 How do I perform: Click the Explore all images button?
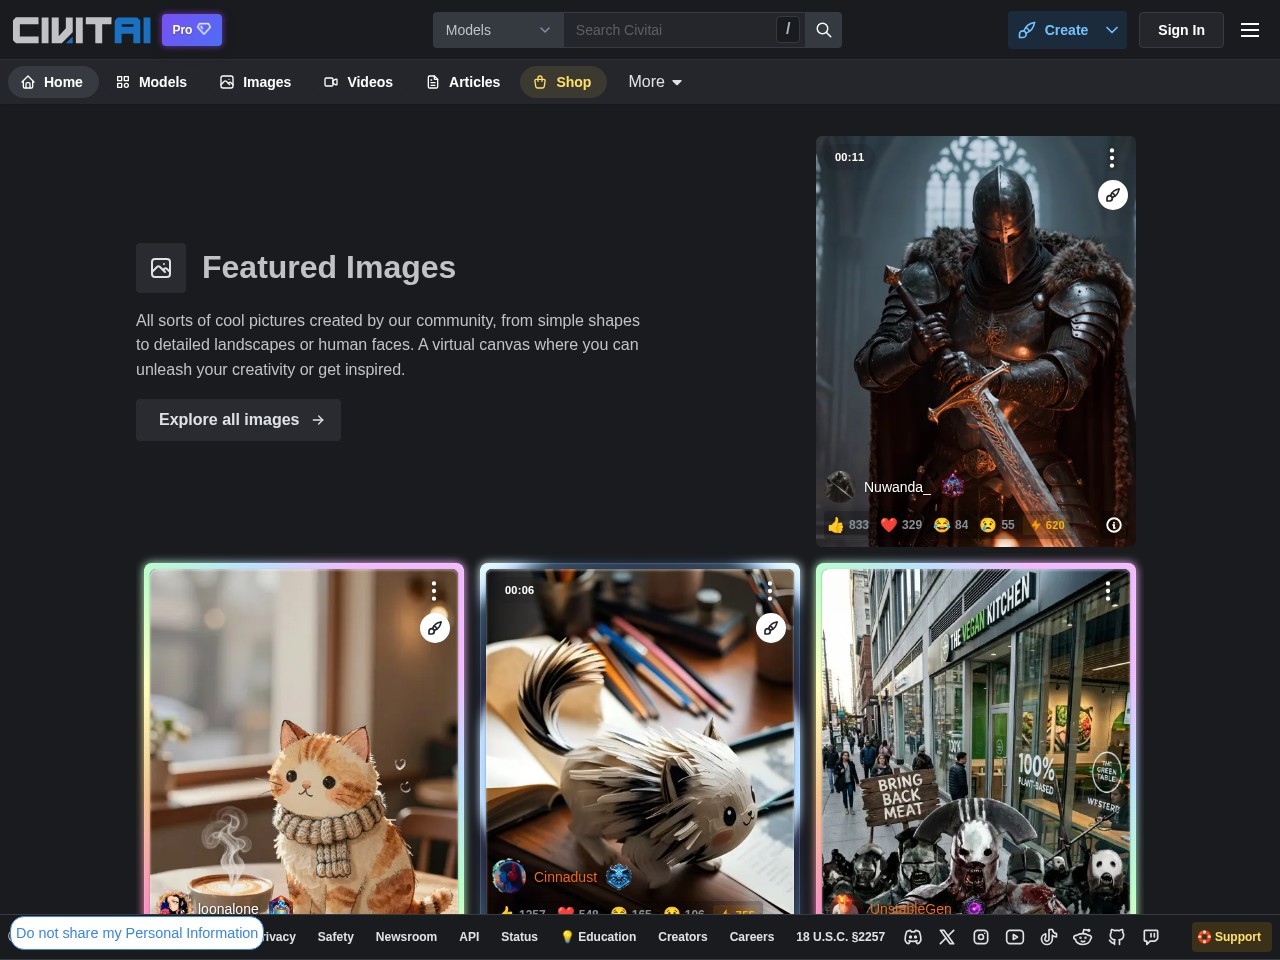tap(238, 420)
